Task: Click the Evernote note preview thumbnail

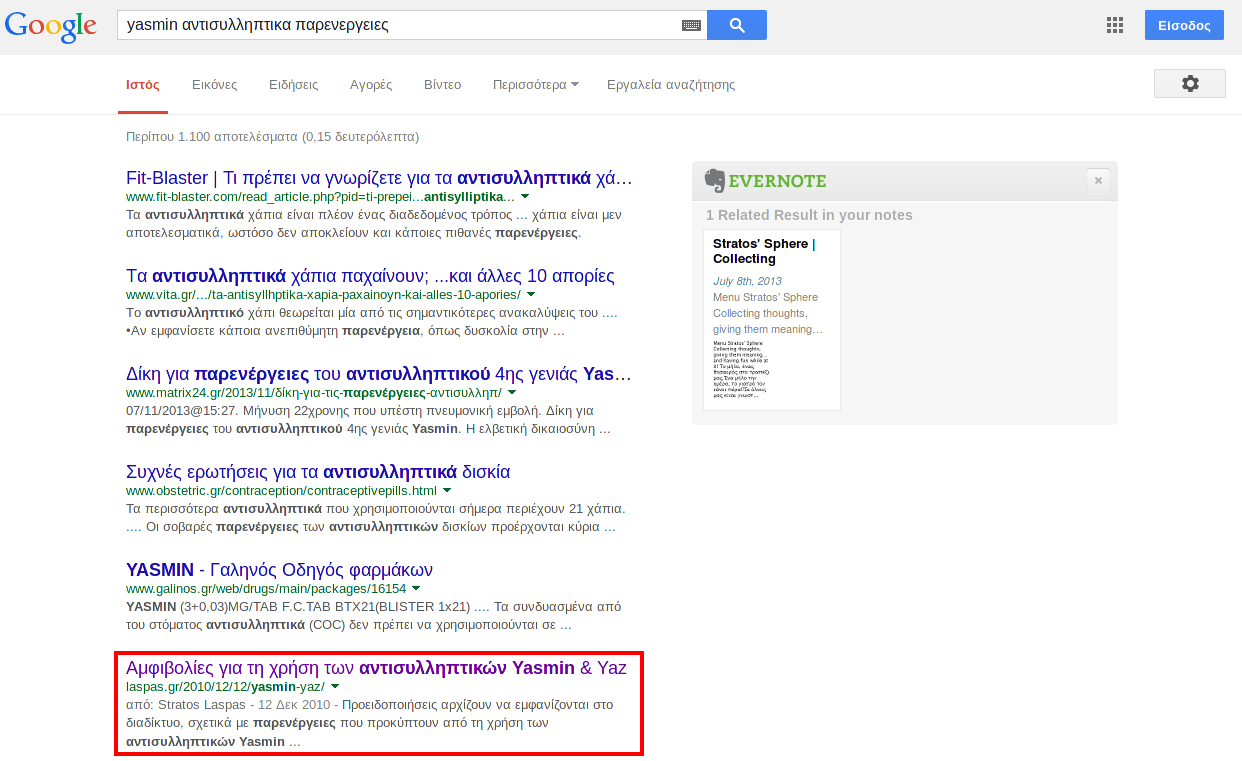Action: (741, 368)
